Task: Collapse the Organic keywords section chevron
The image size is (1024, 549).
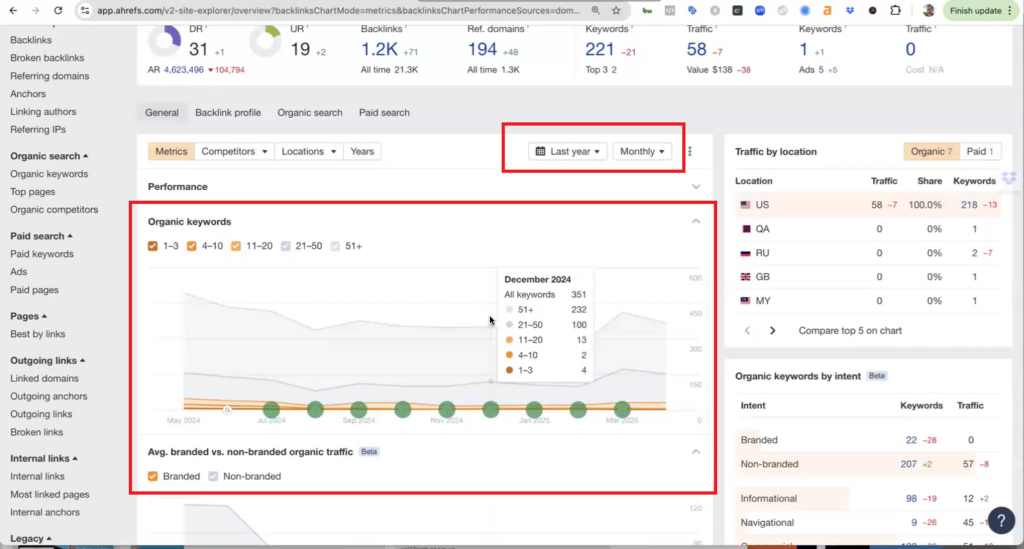Action: coord(696,221)
